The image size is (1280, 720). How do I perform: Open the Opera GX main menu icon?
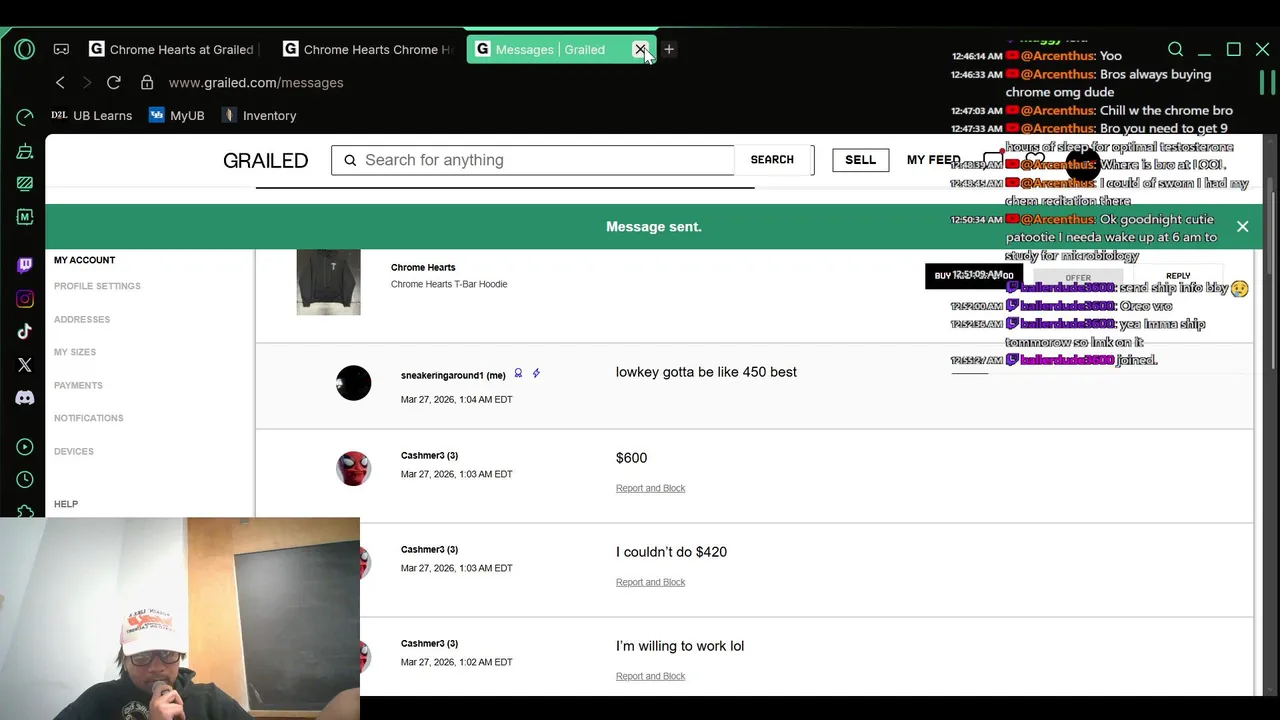pyautogui.click(x=25, y=49)
